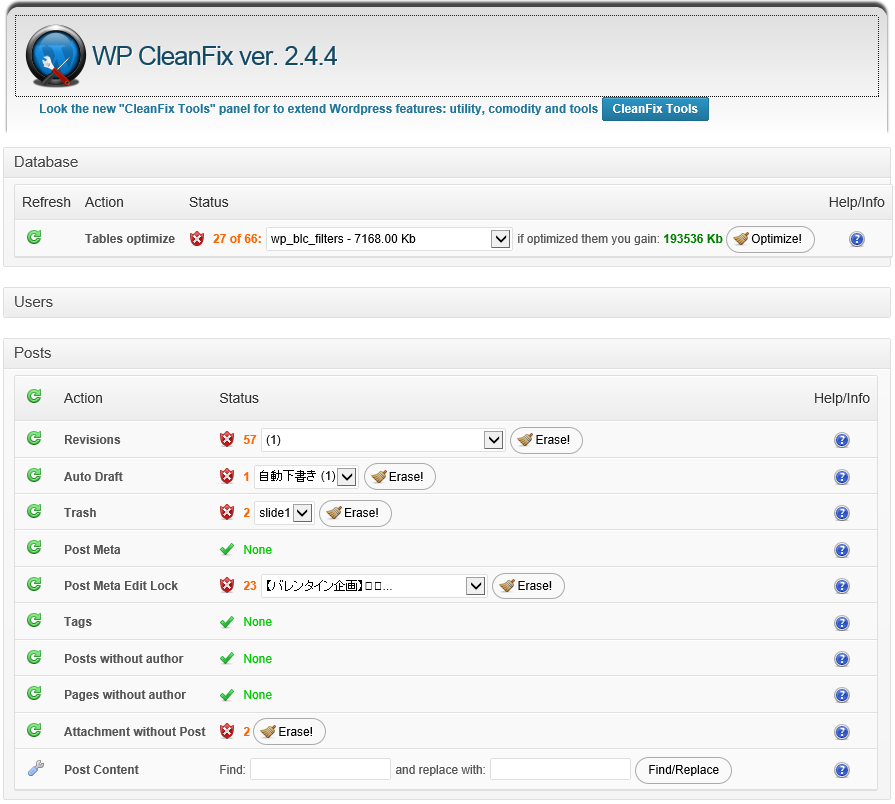Refresh the Revisions row

click(x=34, y=439)
